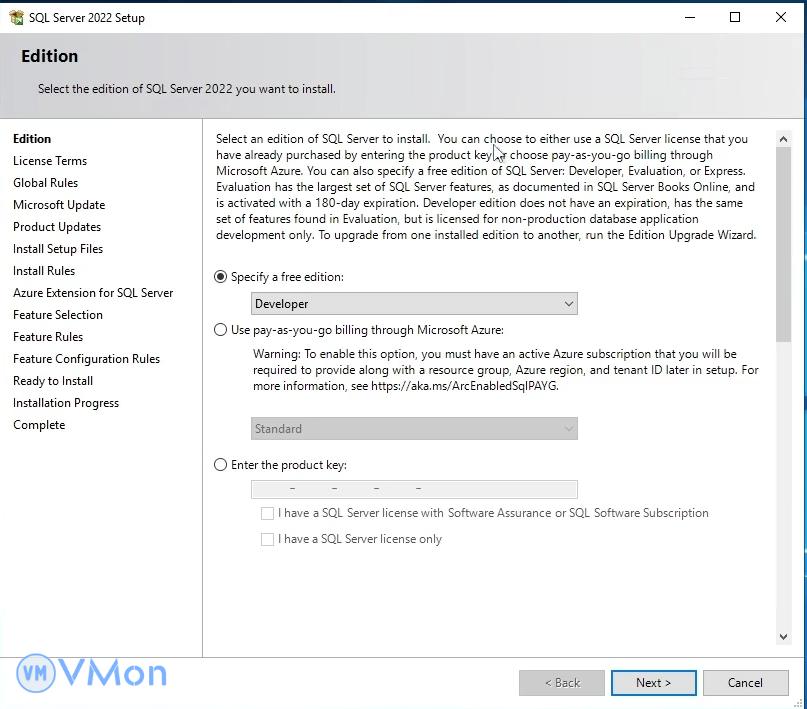Open Azure Extension for SQL Server step
The image size is (807, 709).
click(x=93, y=293)
